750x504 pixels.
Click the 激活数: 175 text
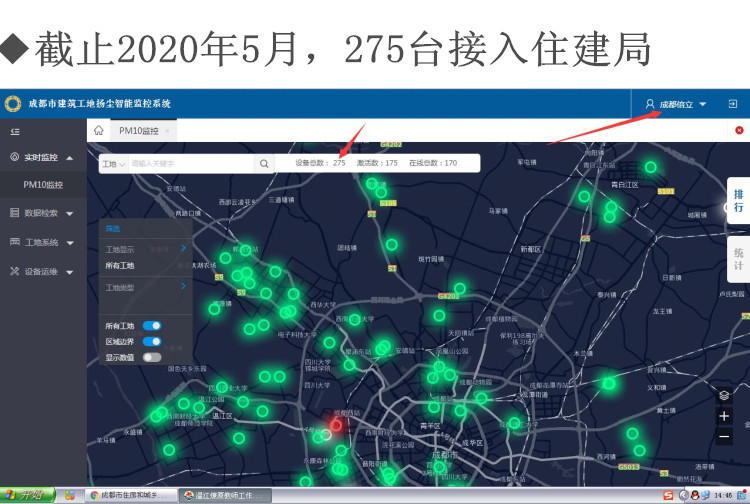(377, 163)
